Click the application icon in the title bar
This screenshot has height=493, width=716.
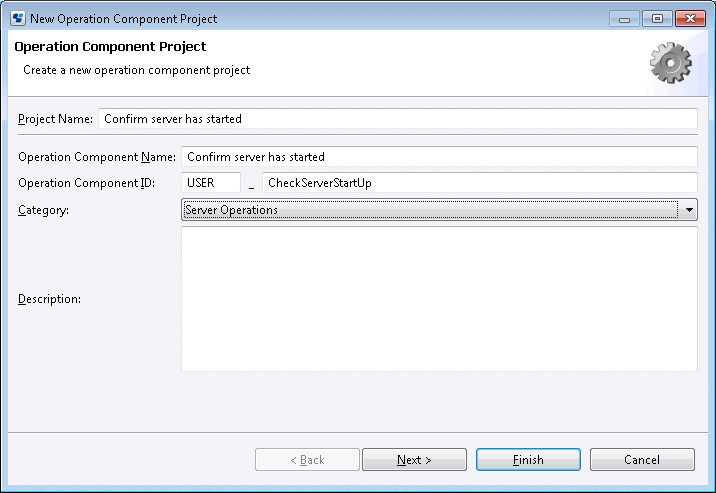[x=18, y=18]
